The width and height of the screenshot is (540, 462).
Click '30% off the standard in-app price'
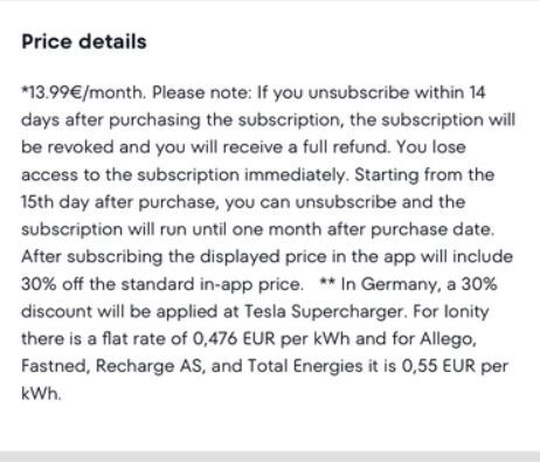pyautogui.click(x=162, y=285)
